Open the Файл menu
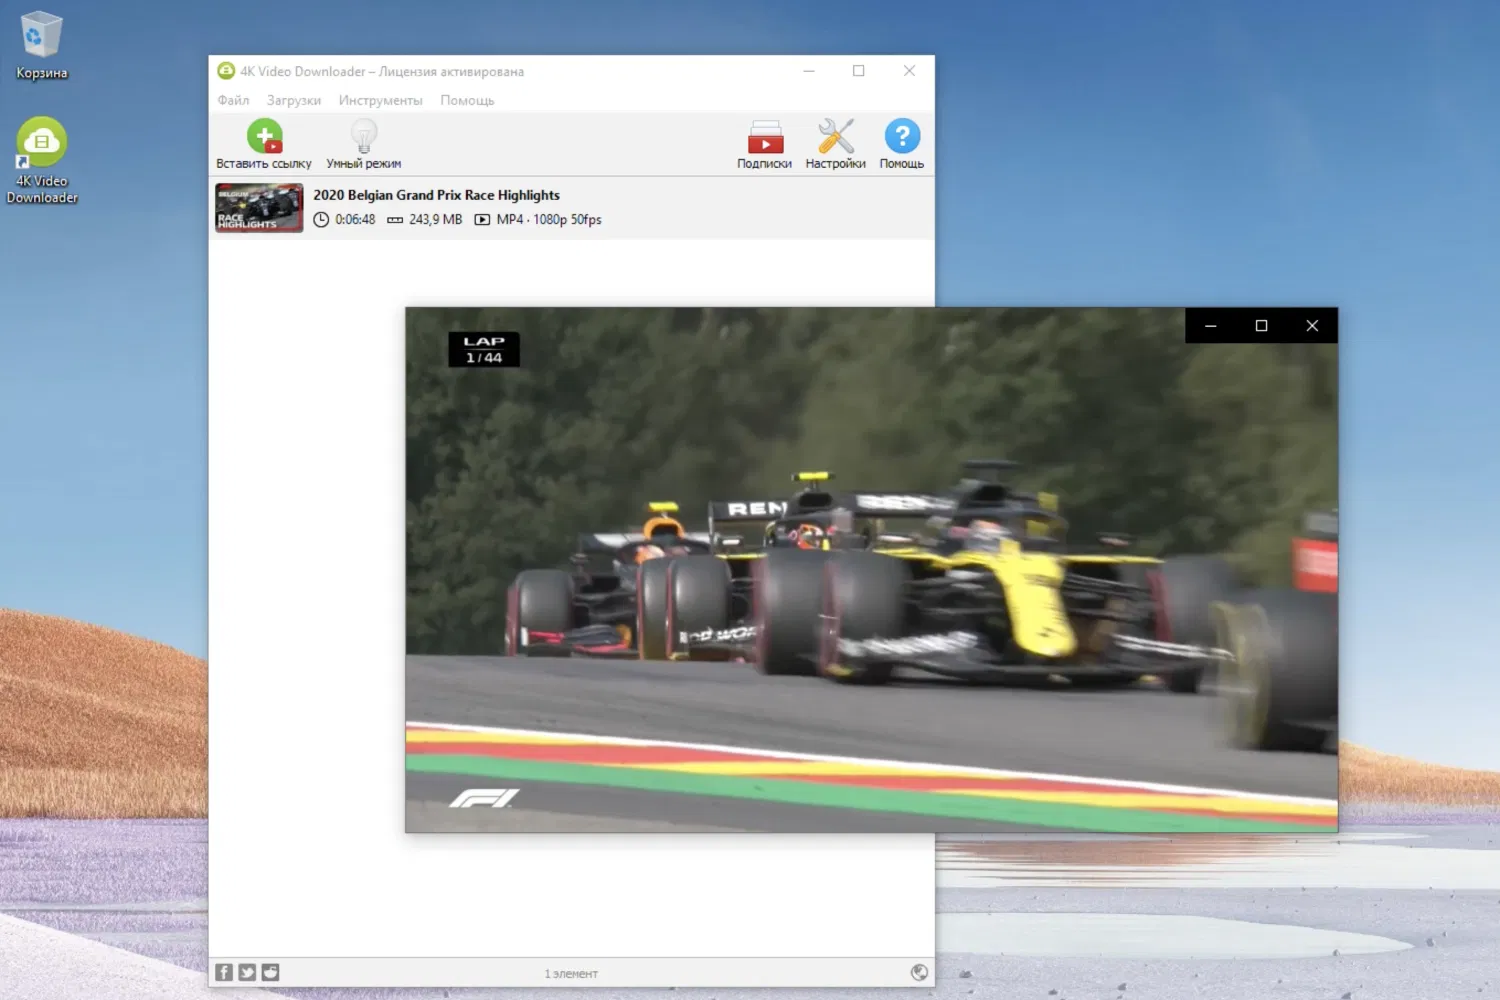This screenshot has height=1000, width=1500. (232, 100)
